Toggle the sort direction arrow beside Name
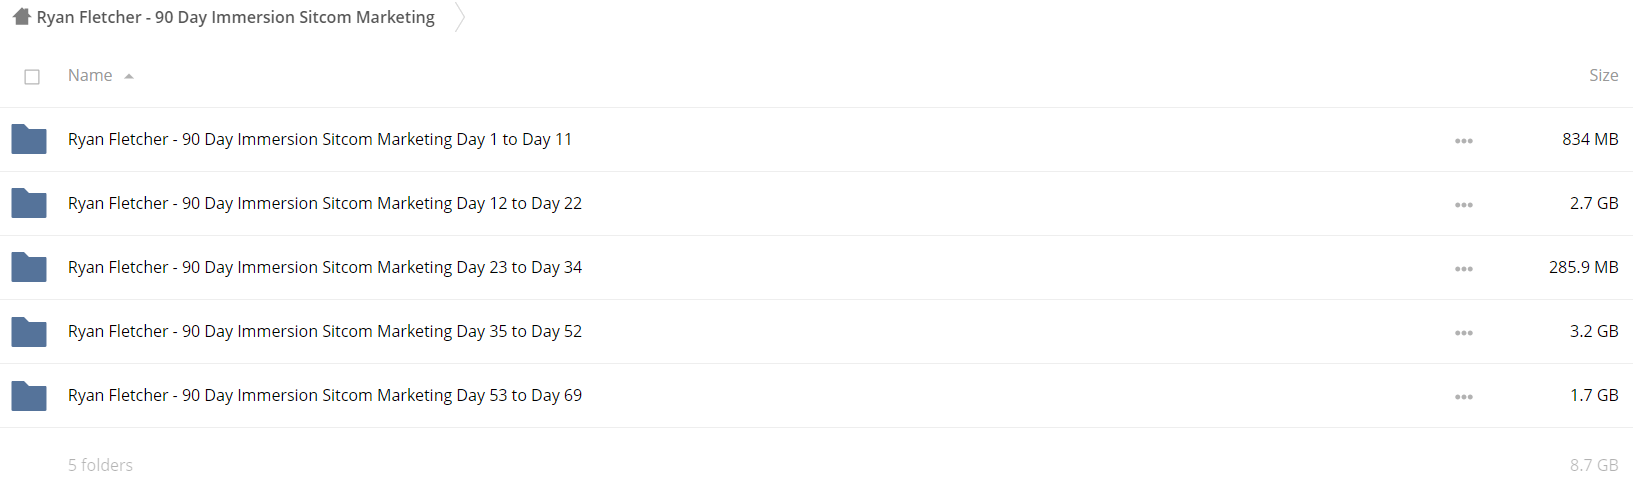The width and height of the screenshot is (1633, 497). 129,76
